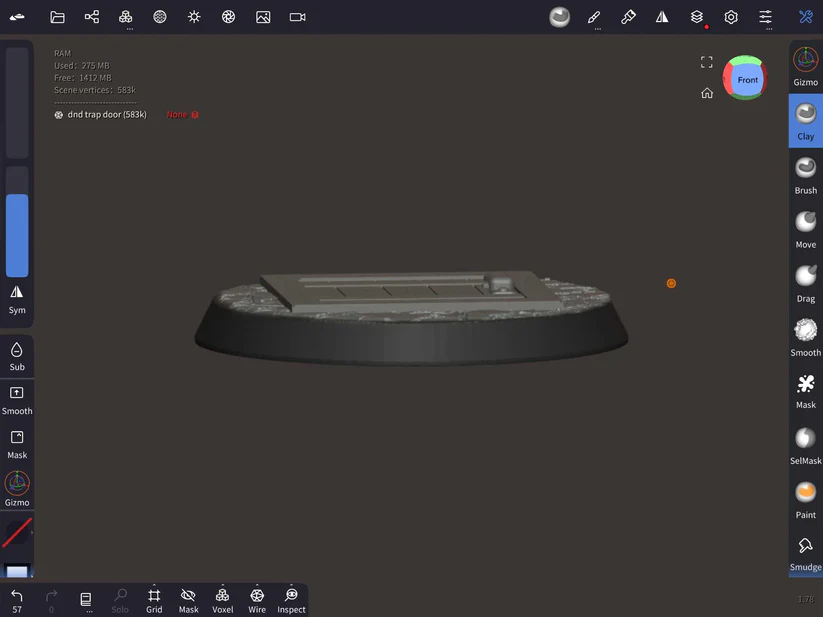
Task: Open the Voxel remesh option
Action: 223,601
